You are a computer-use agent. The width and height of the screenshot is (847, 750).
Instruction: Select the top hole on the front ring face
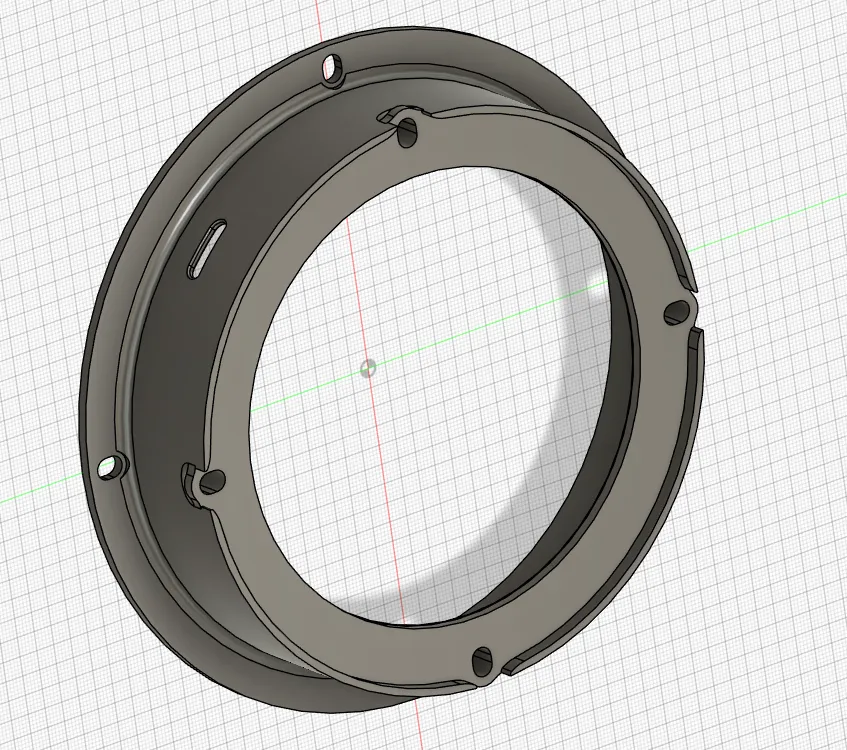(407, 132)
